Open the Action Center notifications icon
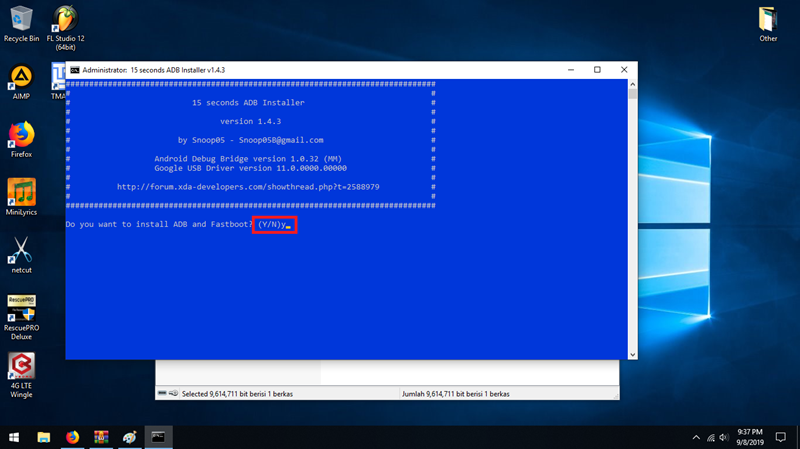 pos(781,437)
